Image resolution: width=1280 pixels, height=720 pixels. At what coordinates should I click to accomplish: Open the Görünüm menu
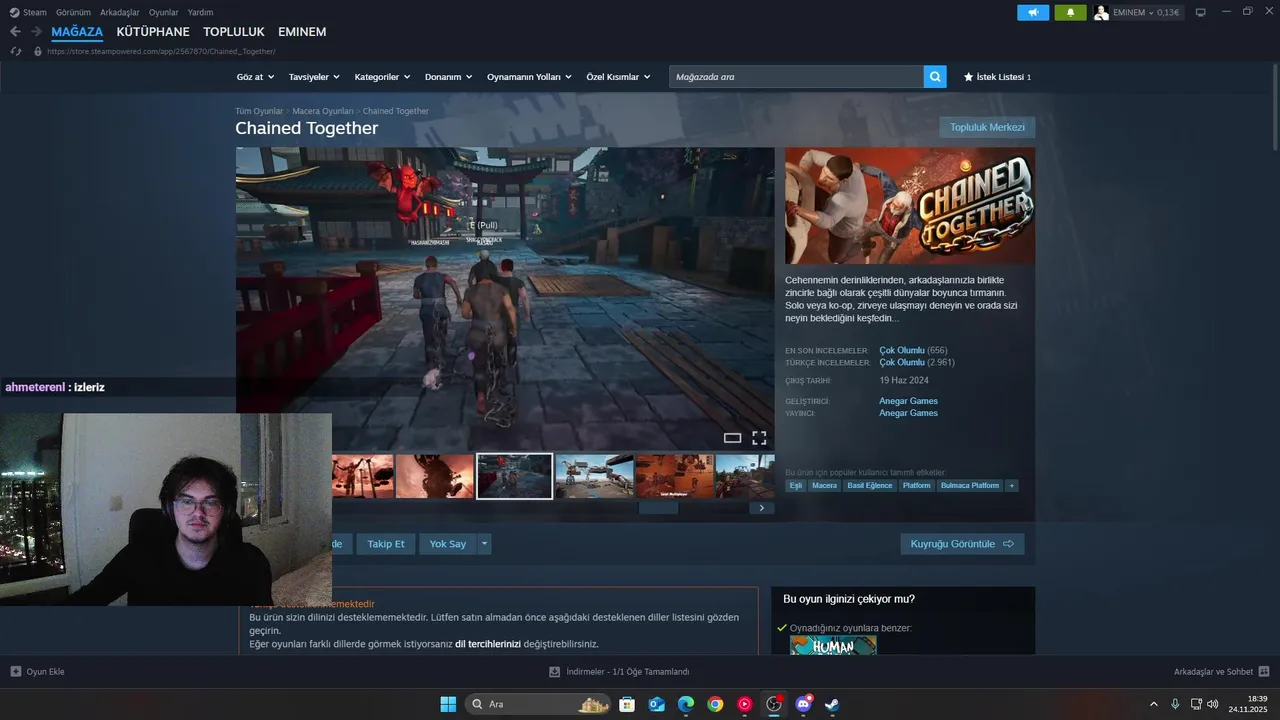pos(73,12)
